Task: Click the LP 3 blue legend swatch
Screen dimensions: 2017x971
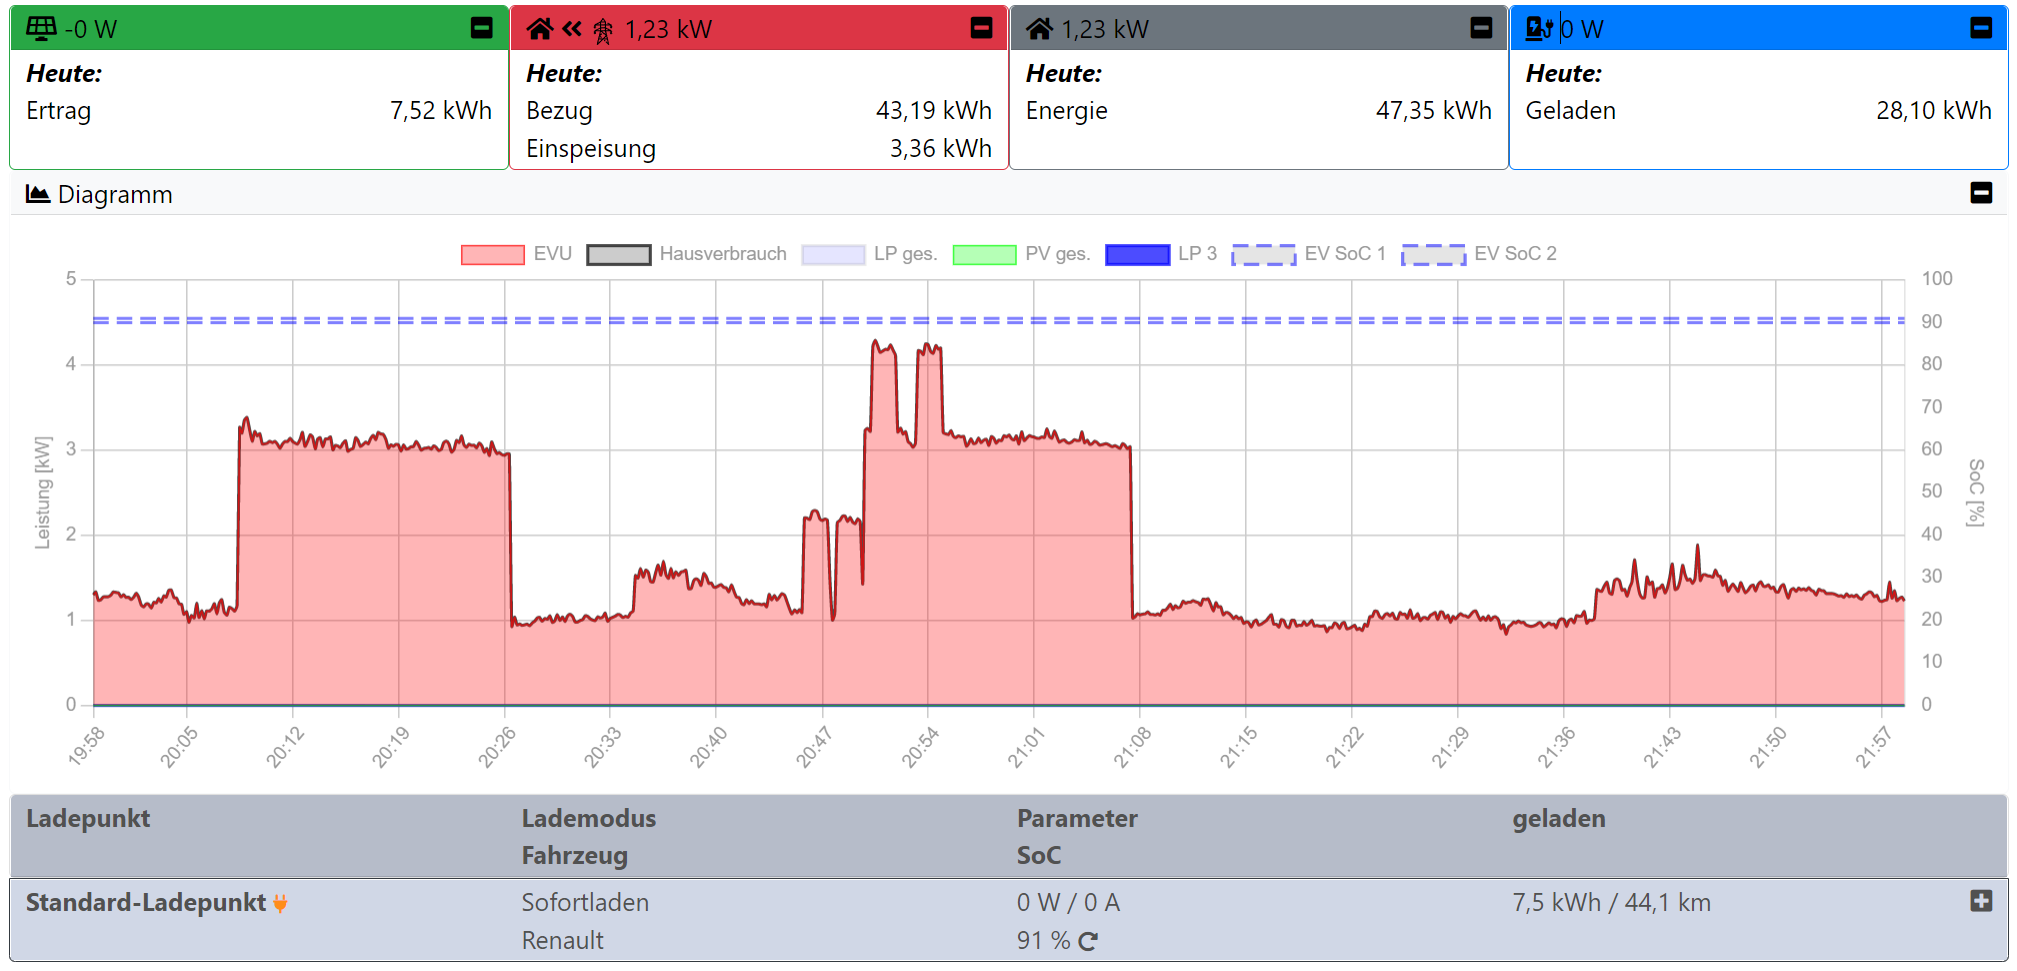Action: coord(1137,255)
